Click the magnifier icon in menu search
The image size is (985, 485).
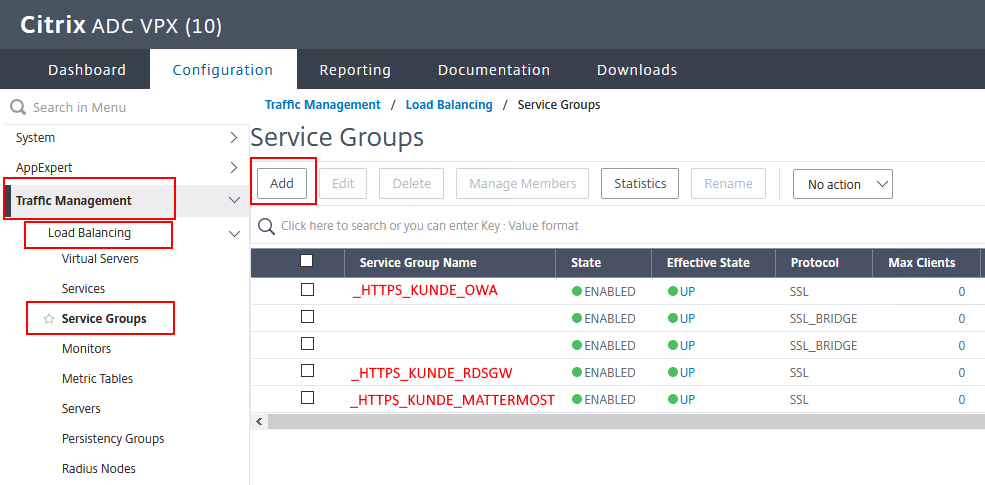pyautogui.click(x=18, y=107)
